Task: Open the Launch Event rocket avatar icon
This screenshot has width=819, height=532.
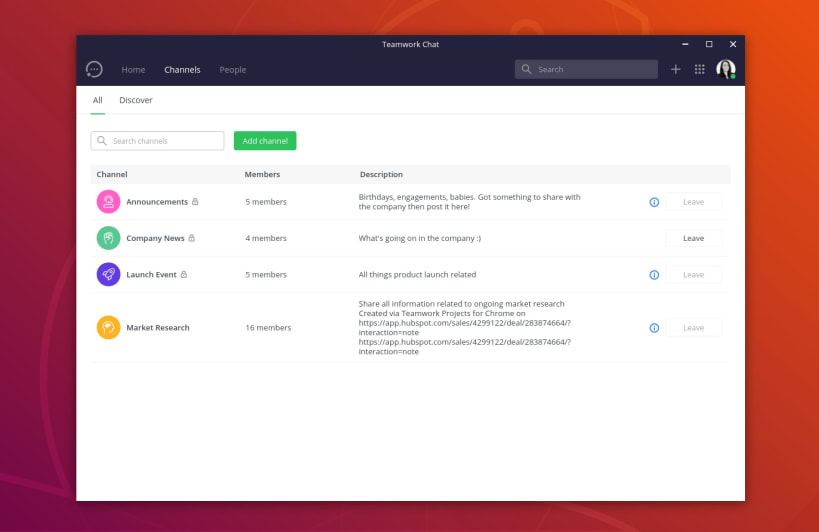Action: click(108, 275)
